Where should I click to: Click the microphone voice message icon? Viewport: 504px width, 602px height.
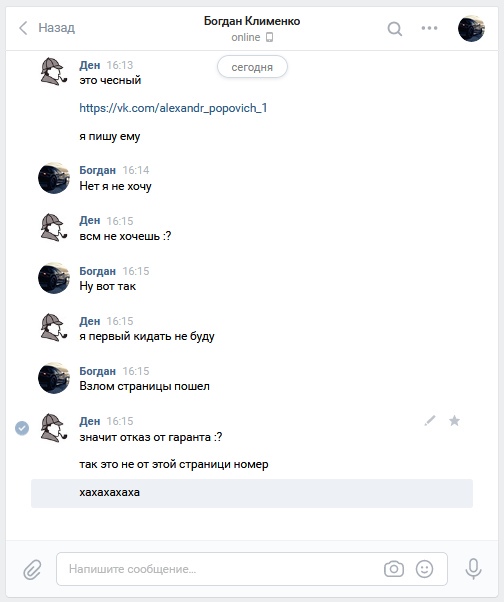coord(473,569)
